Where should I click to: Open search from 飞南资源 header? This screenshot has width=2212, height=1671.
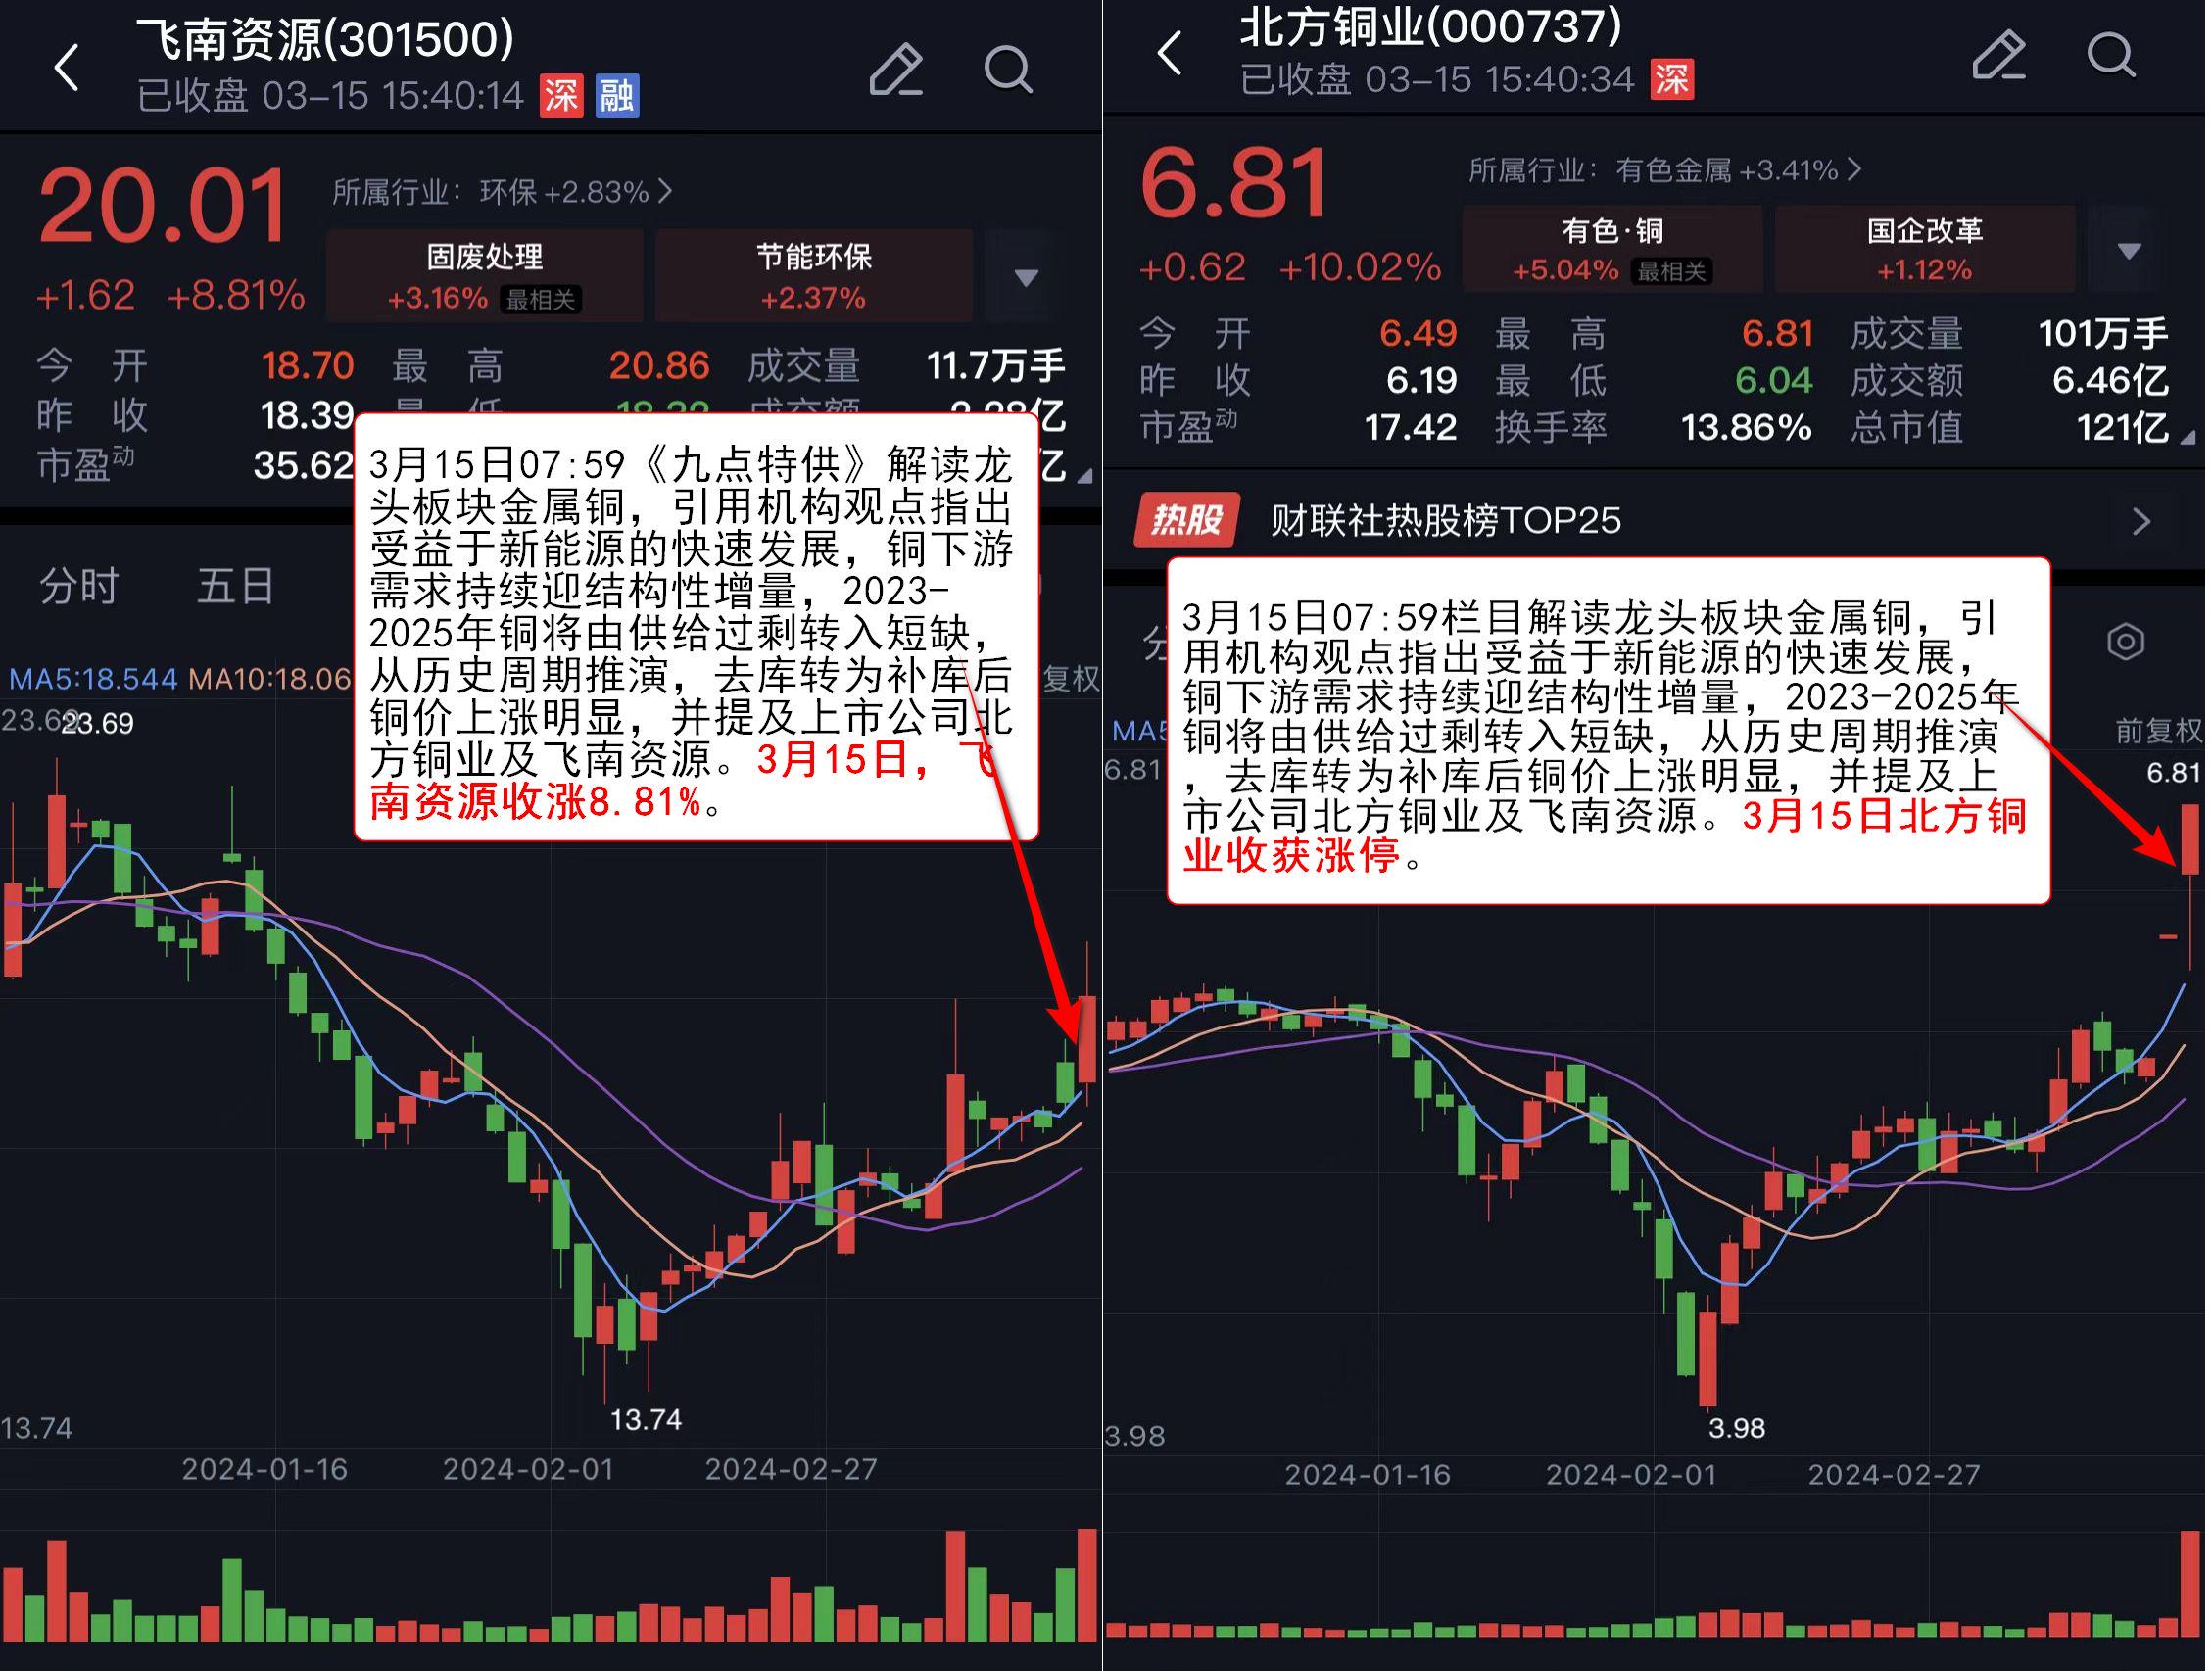[x=1007, y=69]
